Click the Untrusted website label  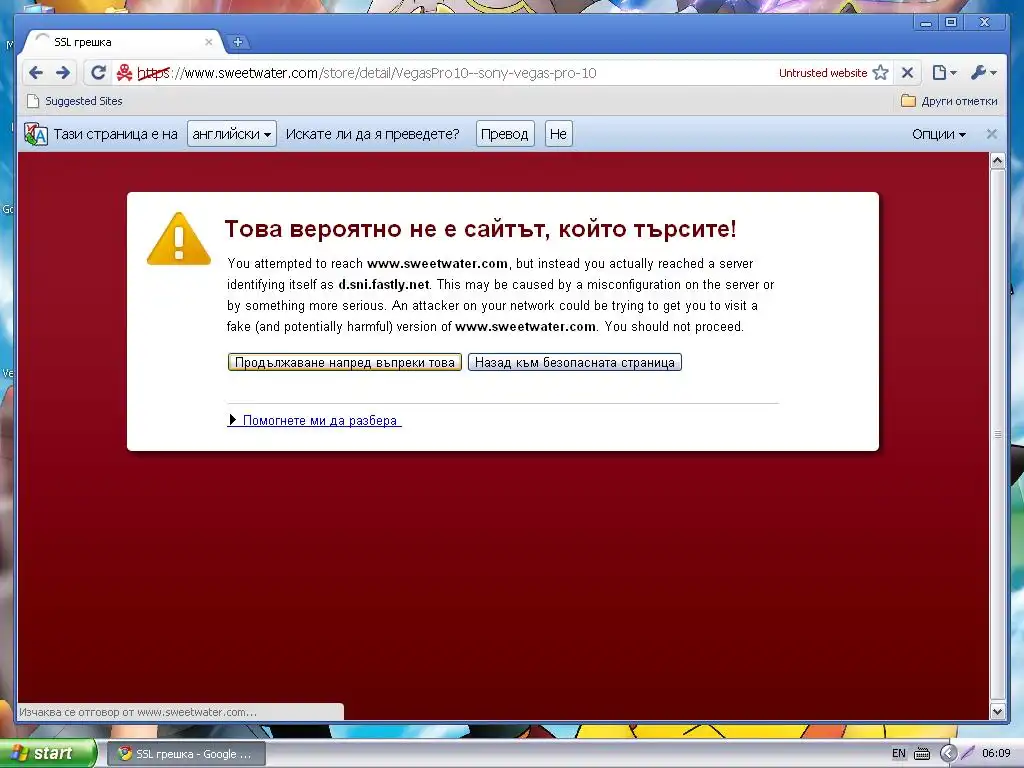tap(823, 73)
